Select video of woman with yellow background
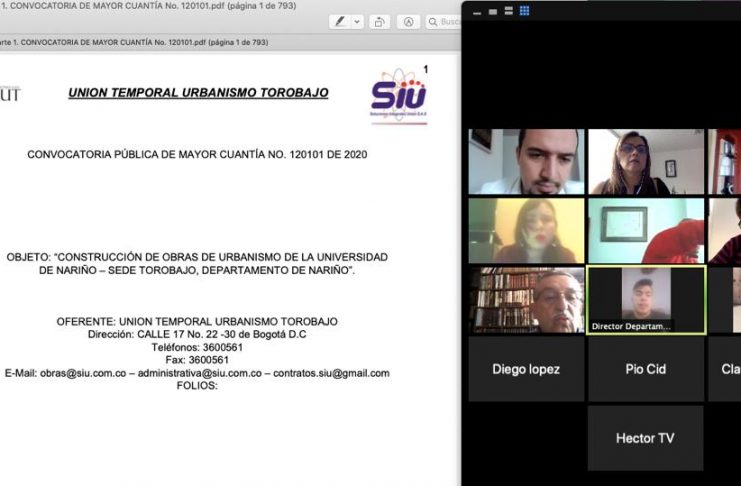Image resolution: width=741 pixels, height=486 pixels. [x=526, y=231]
